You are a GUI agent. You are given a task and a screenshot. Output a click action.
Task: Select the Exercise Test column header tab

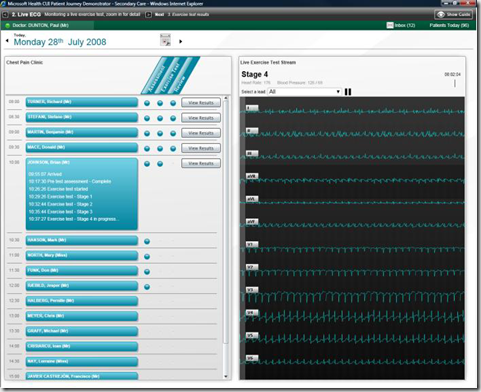[x=169, y=76]
